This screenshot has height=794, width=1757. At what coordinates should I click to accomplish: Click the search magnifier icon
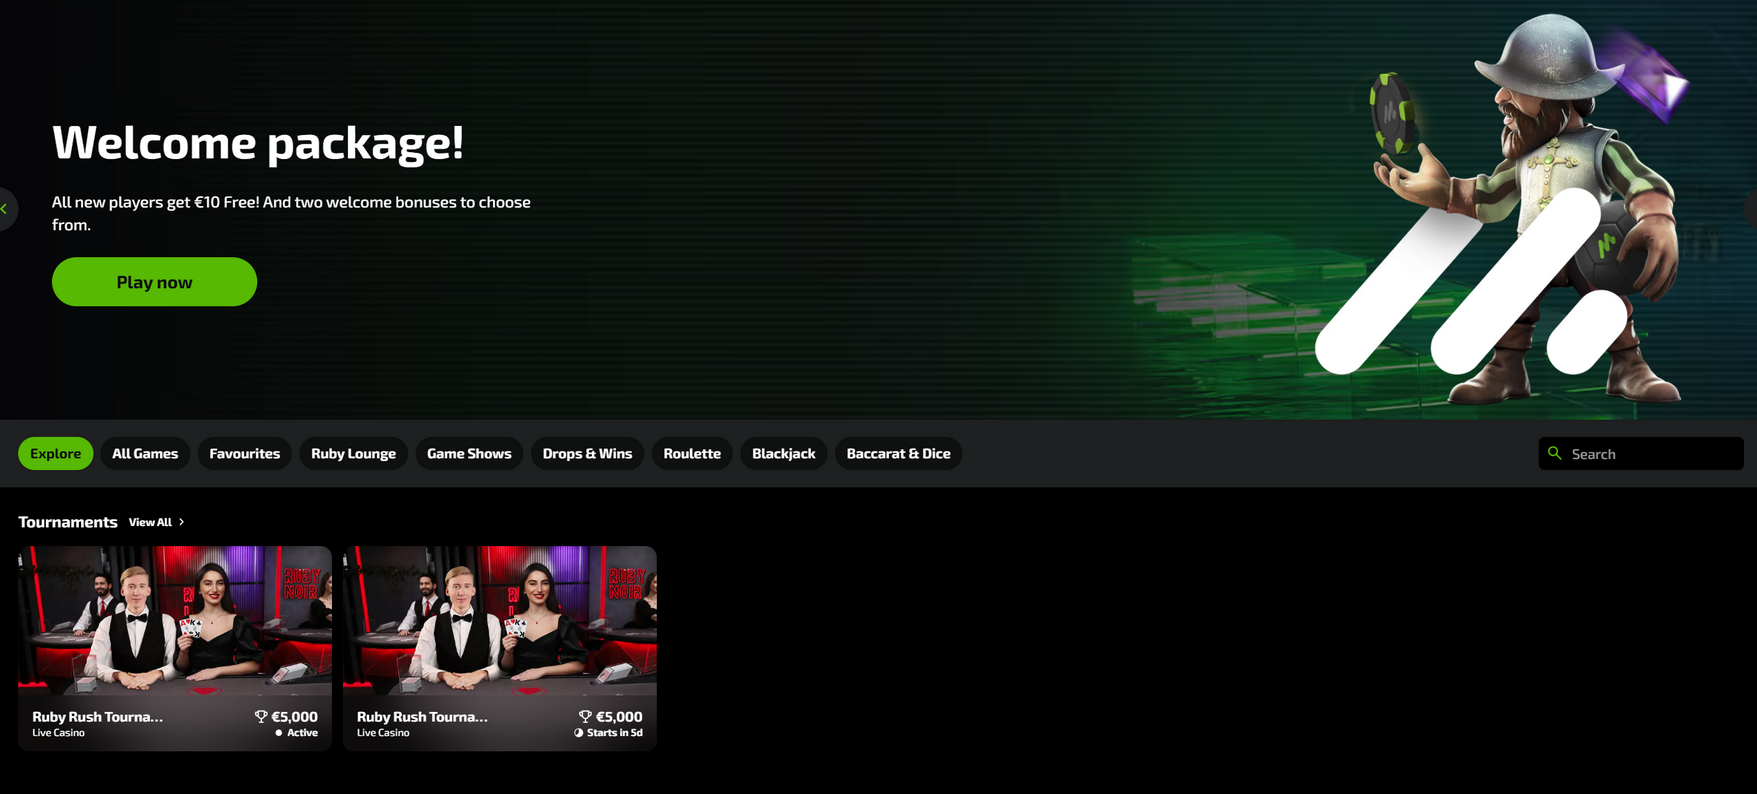click(x=1554, y=453)
